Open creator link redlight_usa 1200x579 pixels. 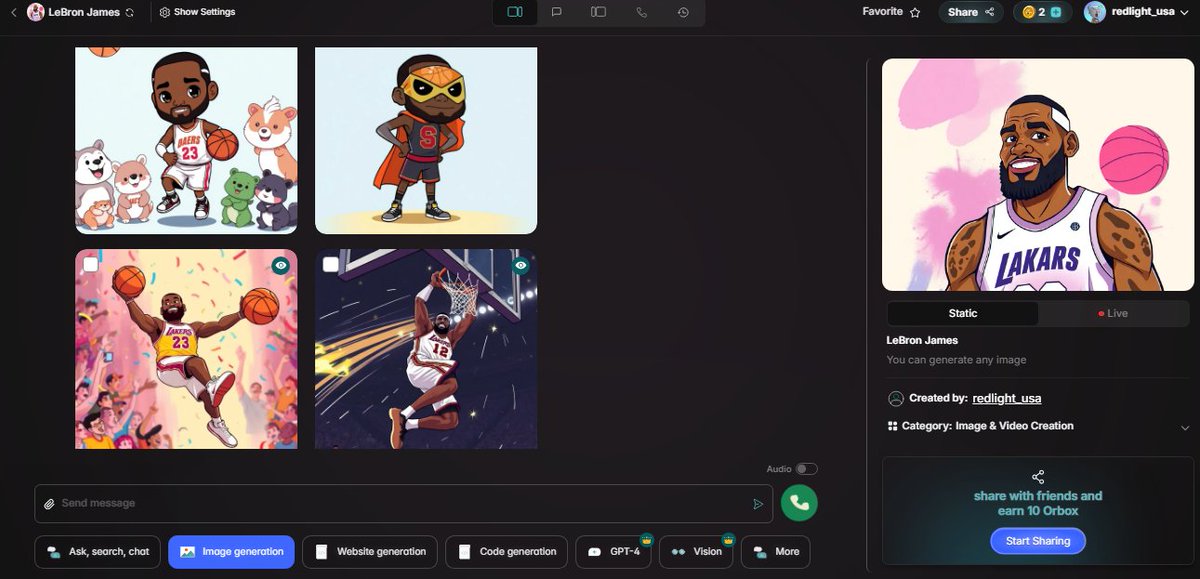point(1007,398)
